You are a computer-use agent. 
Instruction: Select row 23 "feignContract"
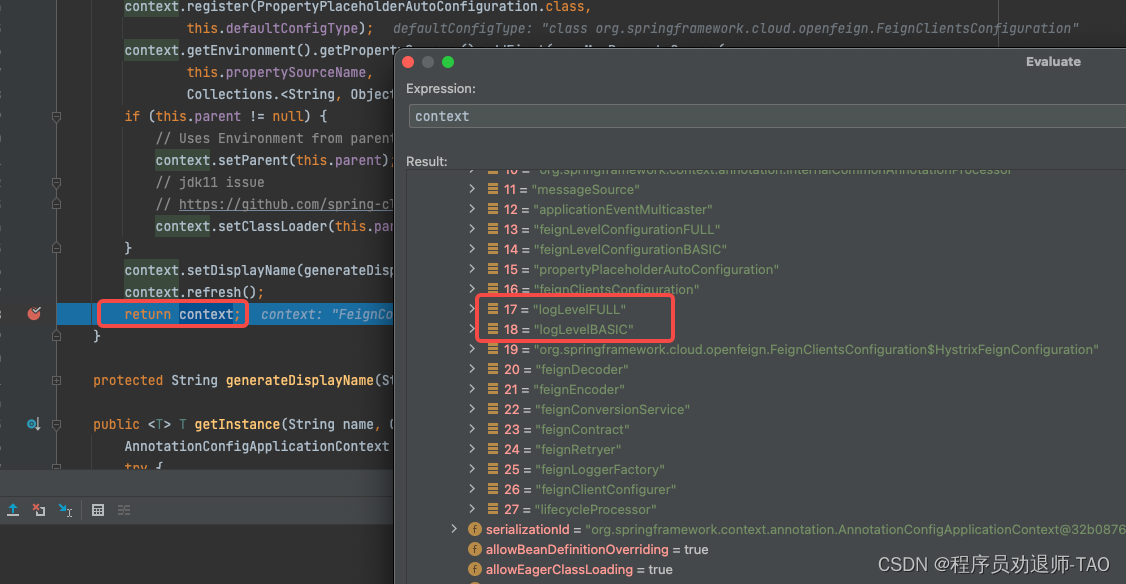[567, 430]
